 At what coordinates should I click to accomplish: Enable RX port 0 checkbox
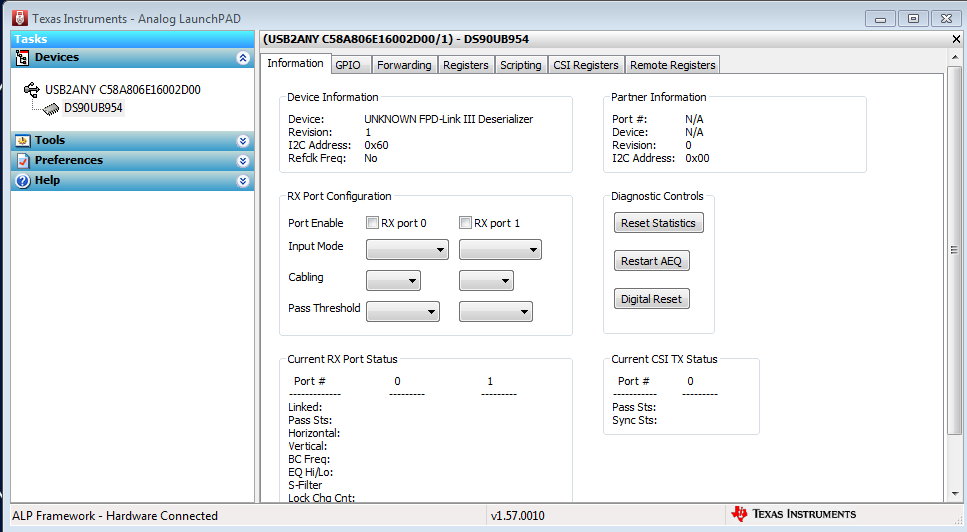[x=372, y=223]
